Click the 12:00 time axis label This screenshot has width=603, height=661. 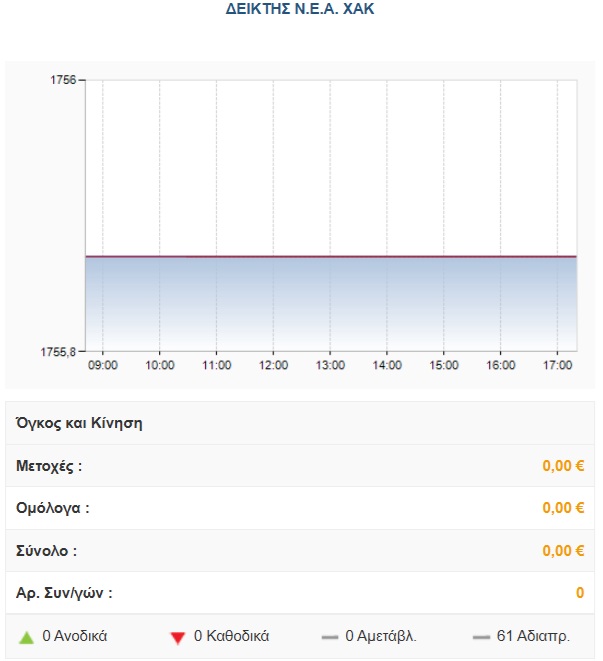tap(273, 365)
